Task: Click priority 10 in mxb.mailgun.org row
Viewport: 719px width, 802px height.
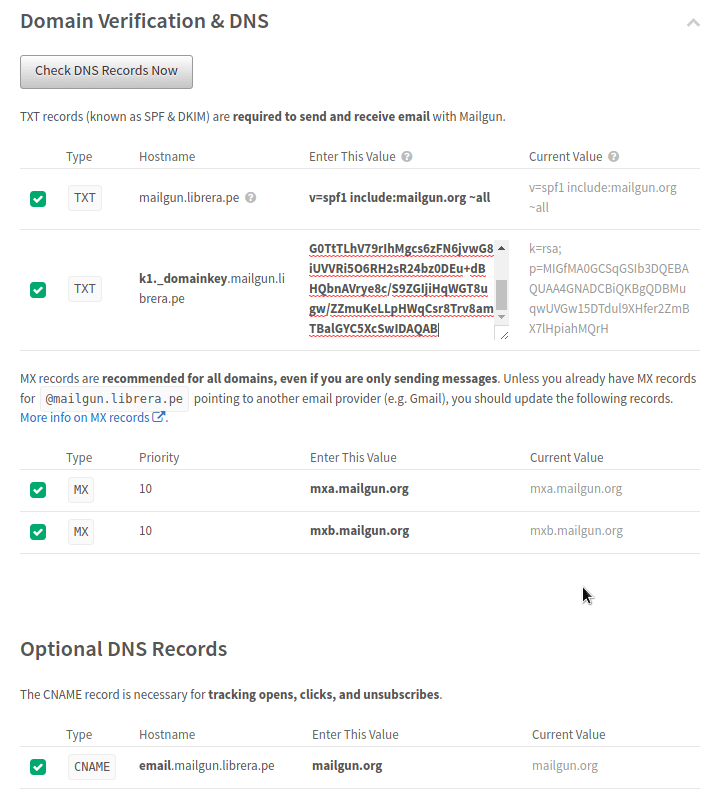Action: pyautogui.click(x=146, y=531)
